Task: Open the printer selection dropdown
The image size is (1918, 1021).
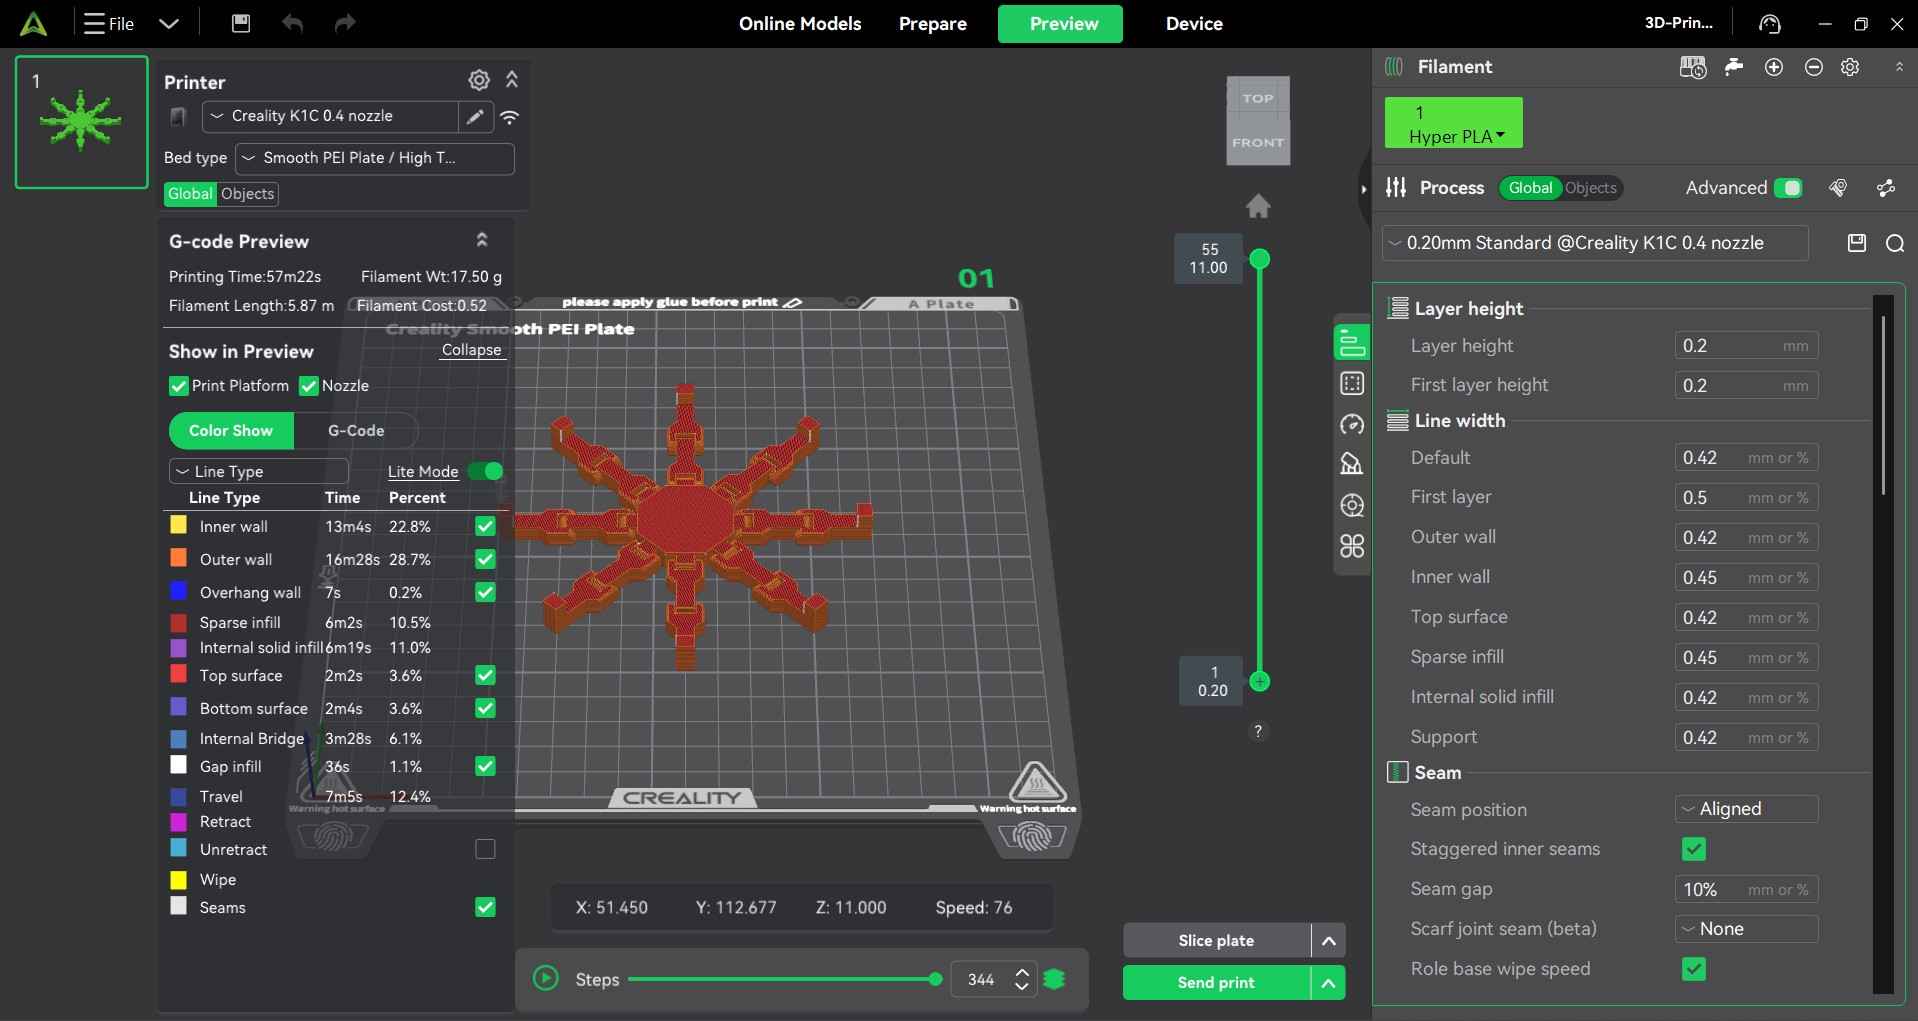Action: (330, 117)
